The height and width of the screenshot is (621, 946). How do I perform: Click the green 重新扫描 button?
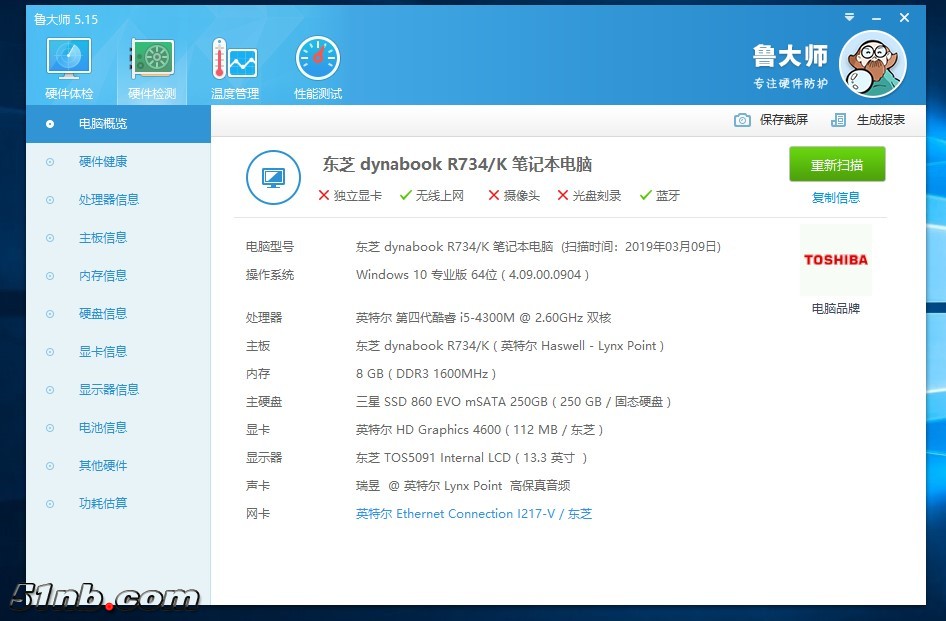[x=836, y=165]
